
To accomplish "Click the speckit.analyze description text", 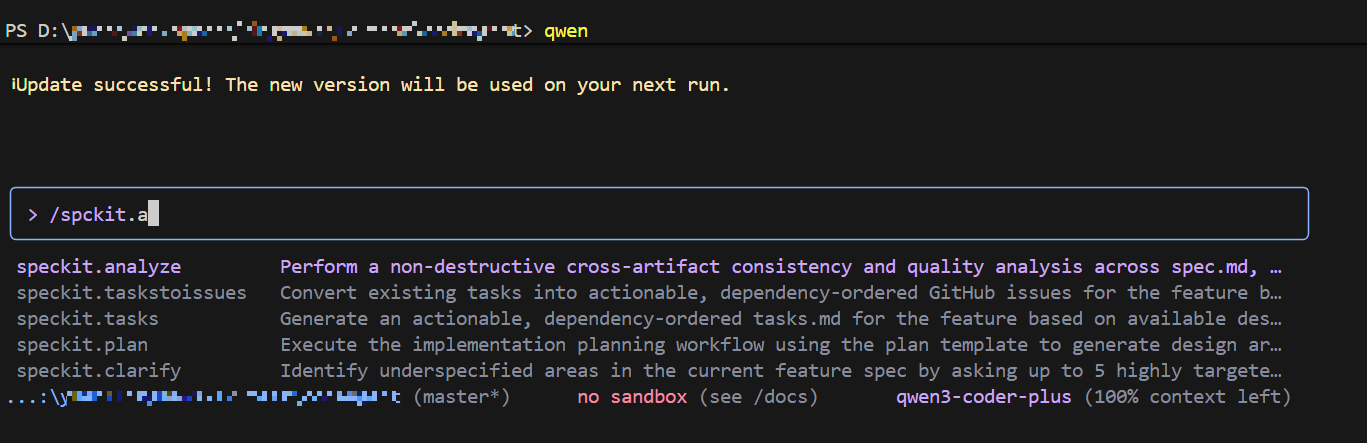I will (x=780, y=267).
